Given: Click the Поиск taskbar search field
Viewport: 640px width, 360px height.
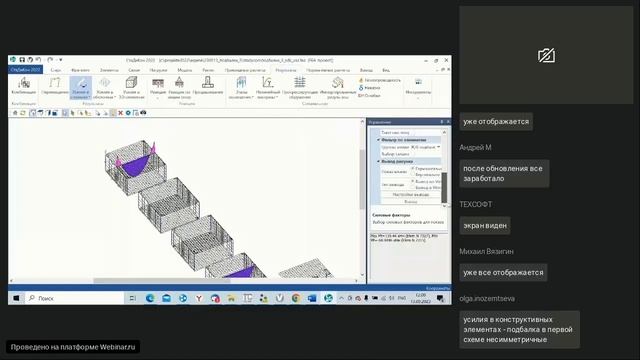Looking at the screenshot, I should pyautogui.click(x=75, y=298).
